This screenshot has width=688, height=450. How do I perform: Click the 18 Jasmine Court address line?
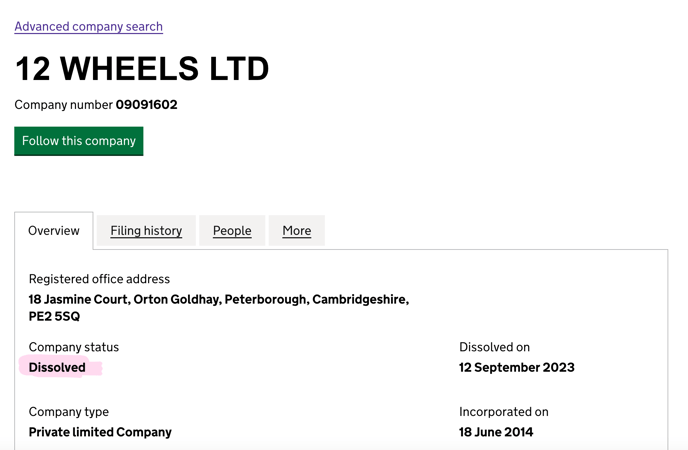(219, 300)
